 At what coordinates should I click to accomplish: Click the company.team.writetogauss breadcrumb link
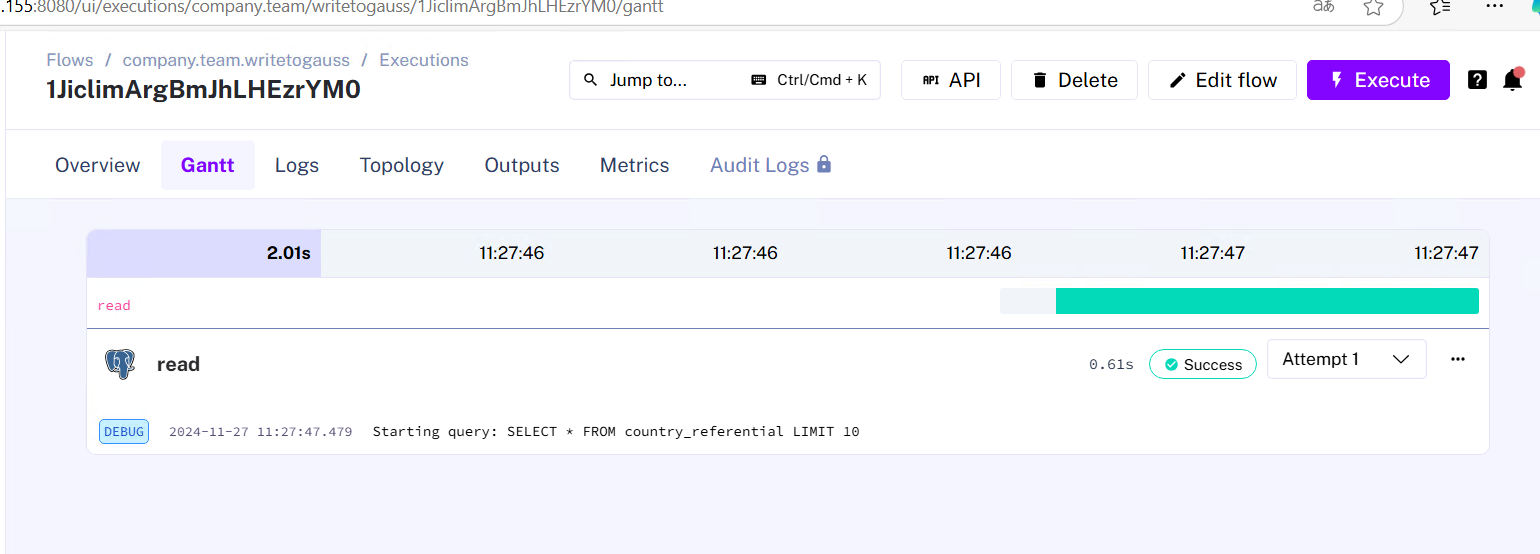point(236,60)
